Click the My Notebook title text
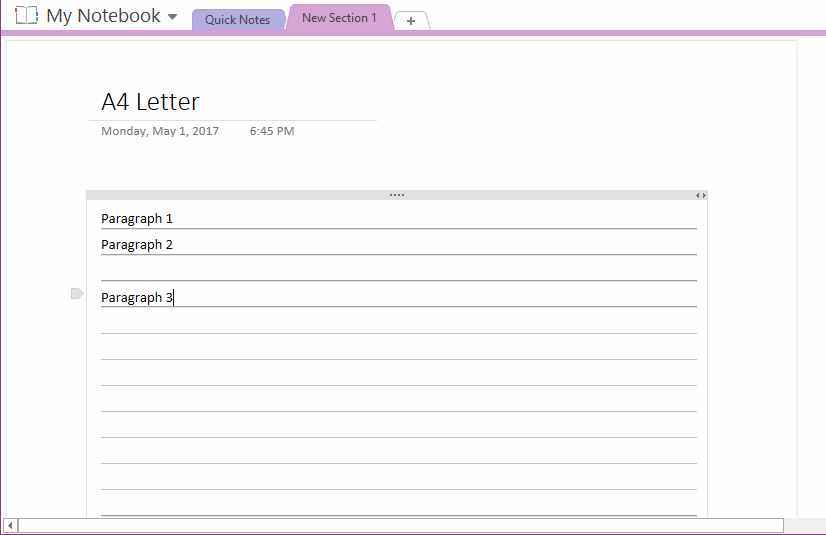This screenshot has width=826, height=535. point(103,16)
